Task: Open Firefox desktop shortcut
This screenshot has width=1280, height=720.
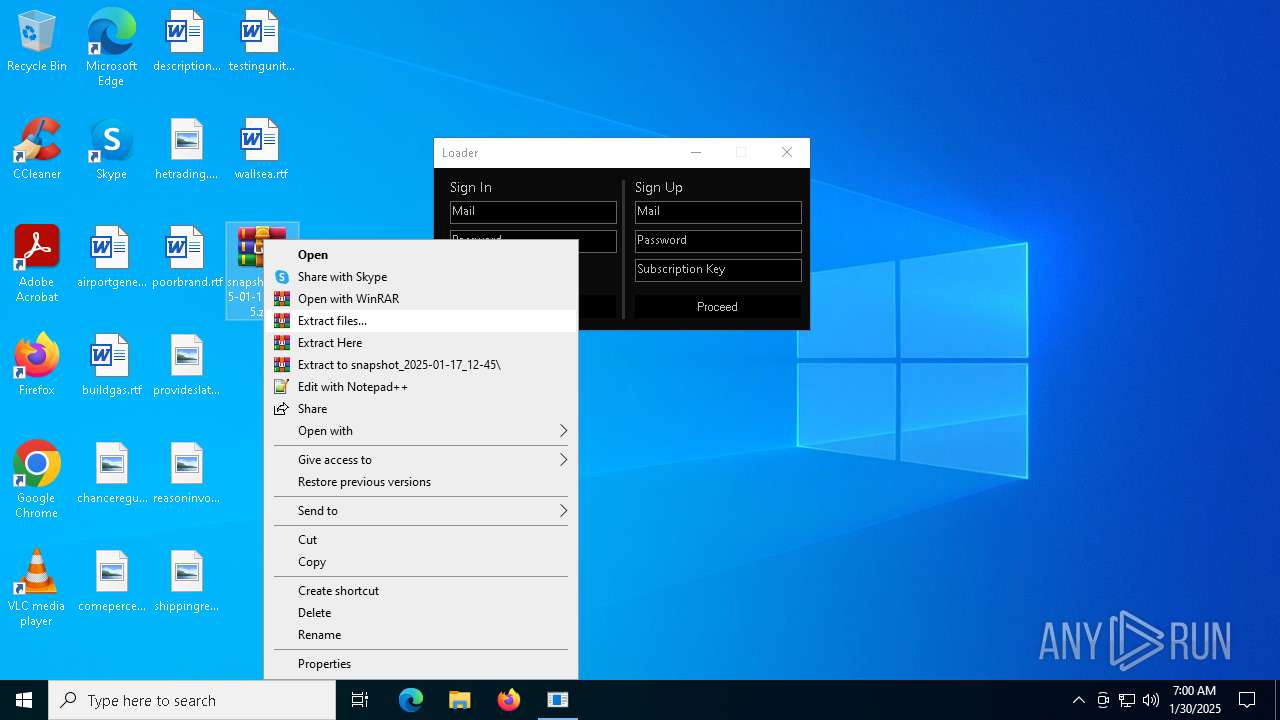Action: [x=37, y=366]
